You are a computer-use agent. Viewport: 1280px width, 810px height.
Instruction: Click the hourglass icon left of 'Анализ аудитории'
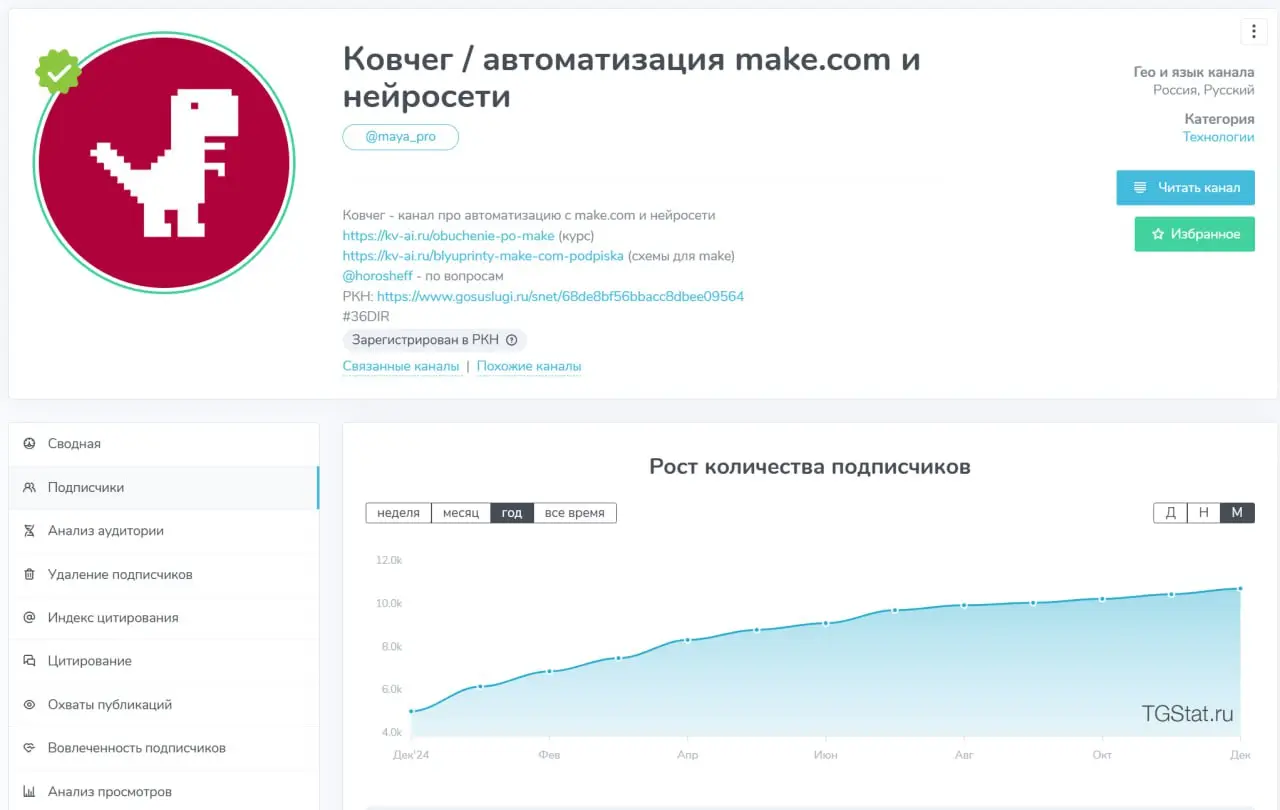coord(29,531)
